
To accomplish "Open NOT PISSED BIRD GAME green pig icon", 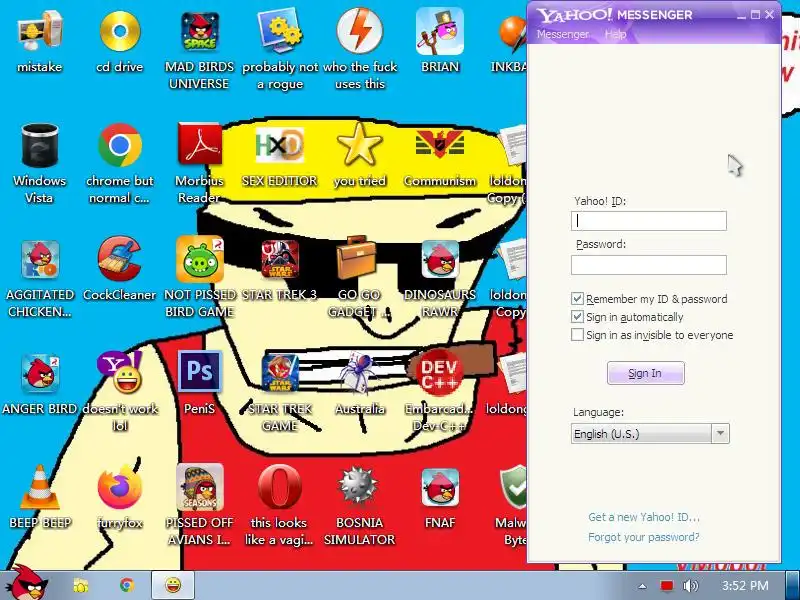I will click(199, 259).
